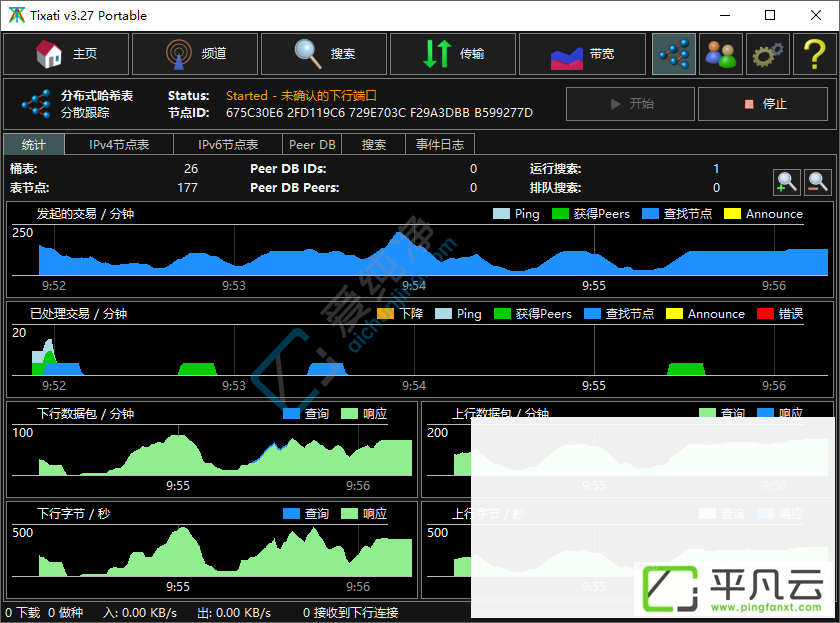The height and width of the screenshot is (623, 840).
Task: Open the 搜索 search section
Action: (x=324, y=54)
